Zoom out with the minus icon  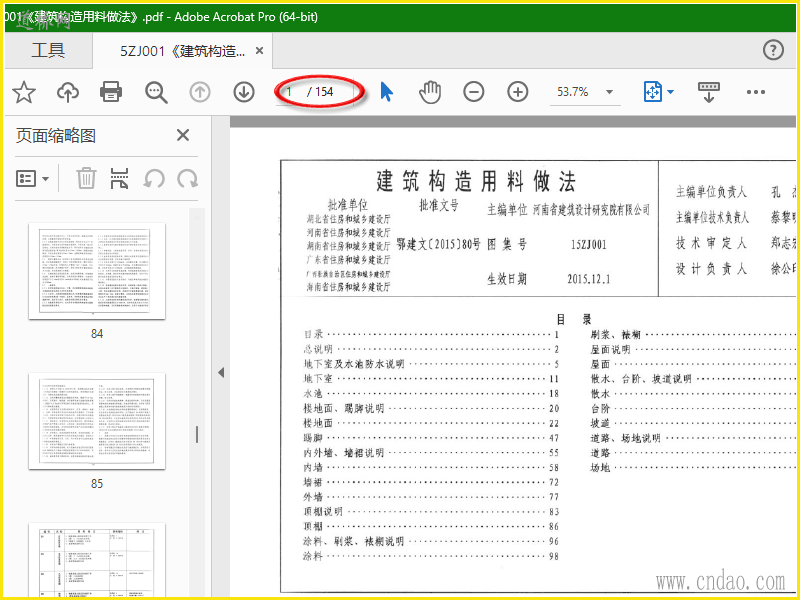click(473, 92)
